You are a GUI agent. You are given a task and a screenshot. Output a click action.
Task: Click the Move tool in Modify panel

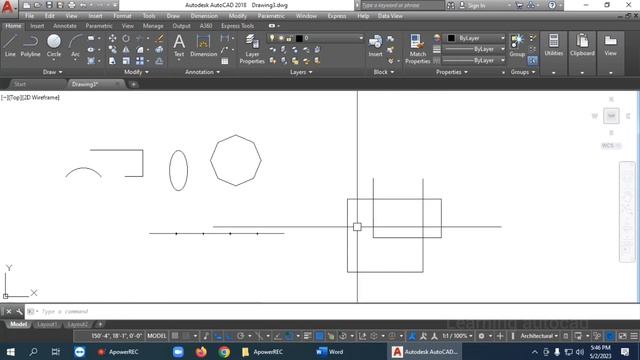pyautogui.click(x=112, y=38)
